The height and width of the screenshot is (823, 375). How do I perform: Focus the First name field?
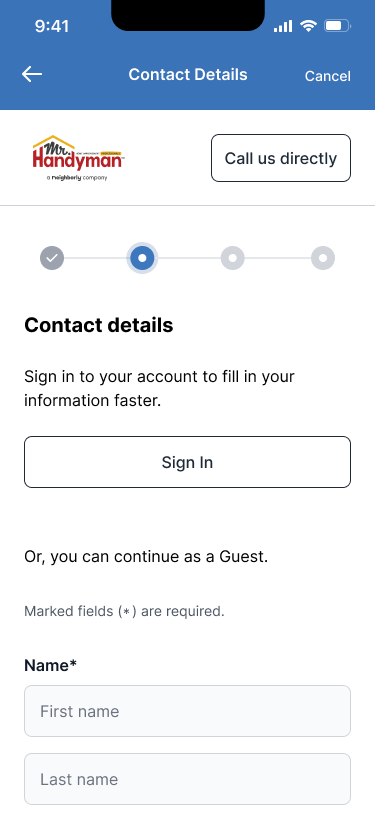(x=188, y=711)
